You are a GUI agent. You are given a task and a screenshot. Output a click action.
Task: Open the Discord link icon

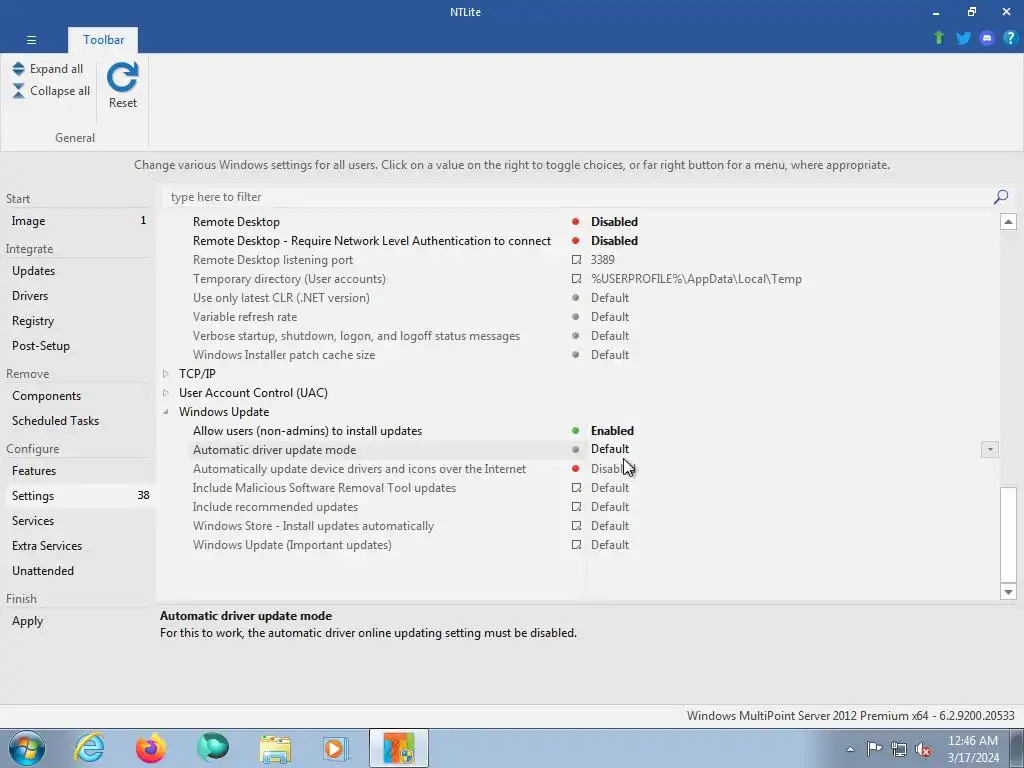(x=987, y=38)
